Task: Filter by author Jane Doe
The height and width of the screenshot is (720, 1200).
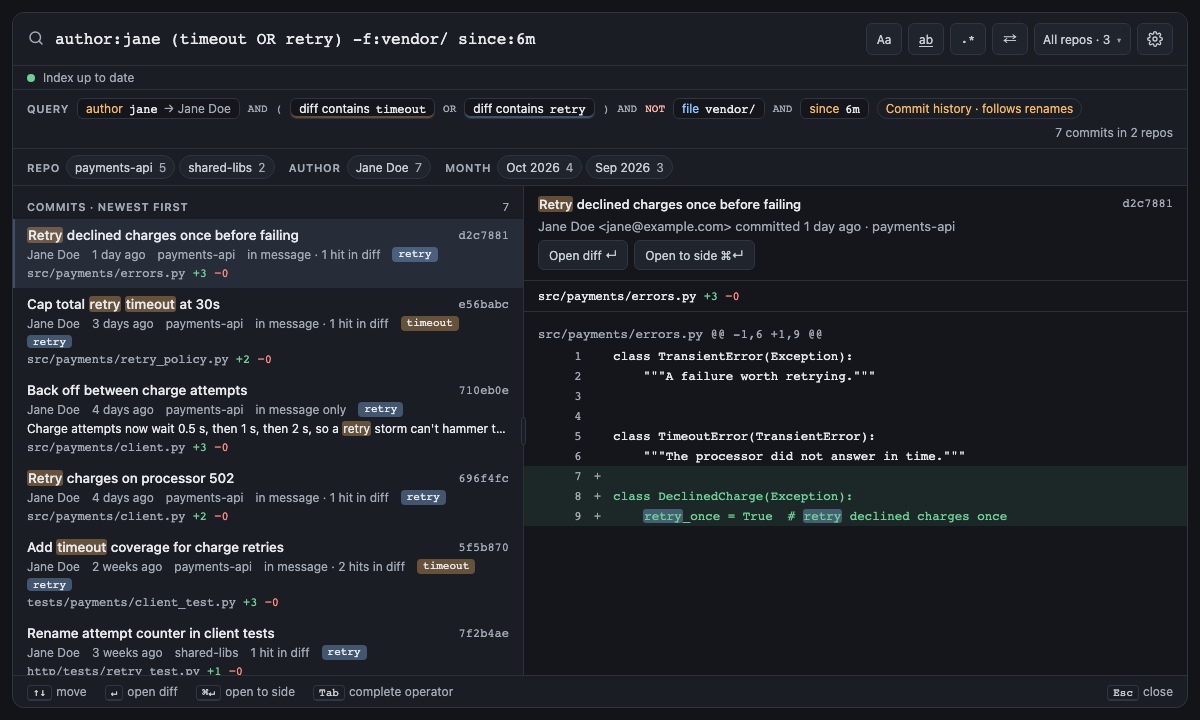Action: [389, 168]
